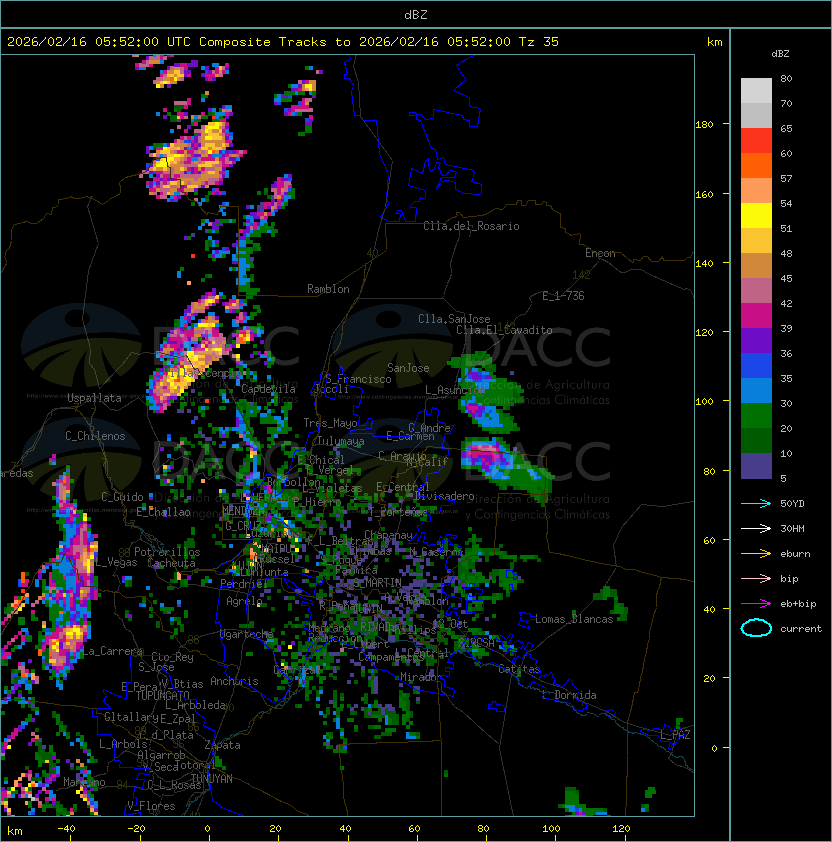832x842 pixels.
Task: Select the red swatch in dBZ legend
Action: point(756,140)
